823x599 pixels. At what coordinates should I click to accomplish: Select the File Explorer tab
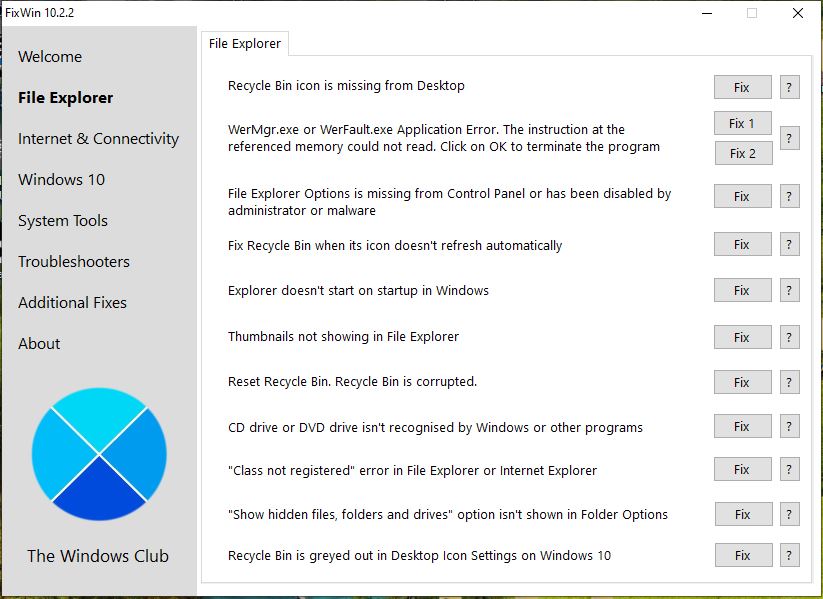click(245, 43)
